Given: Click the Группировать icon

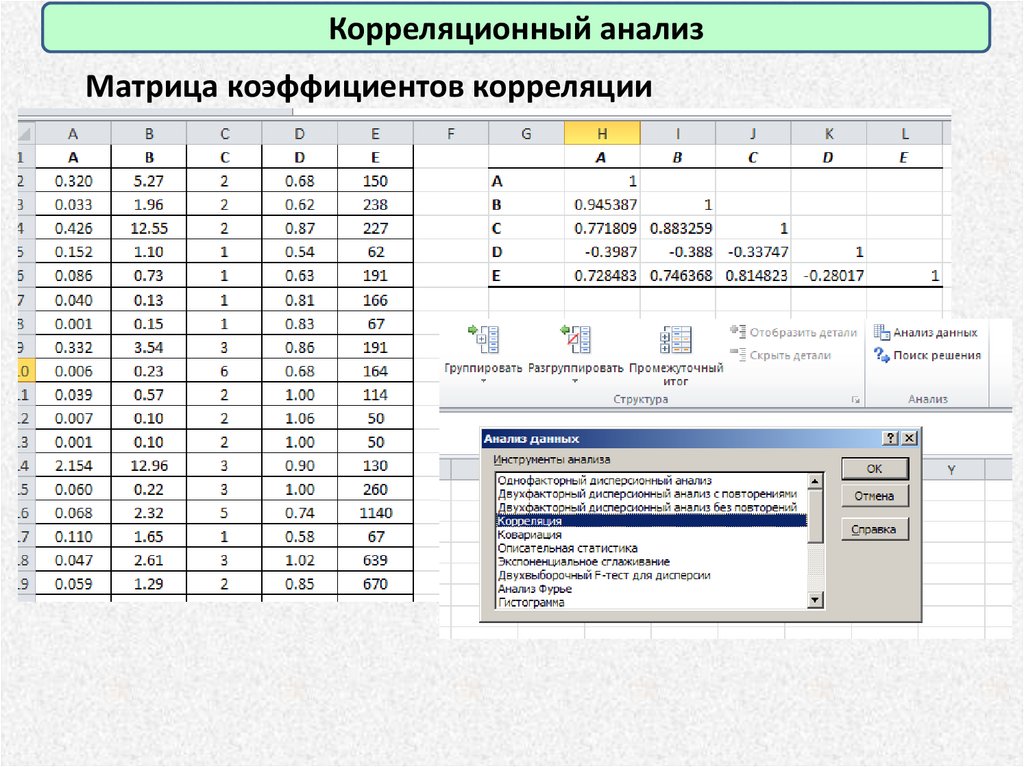Looking at the screenshot, I should pos(484,340).
